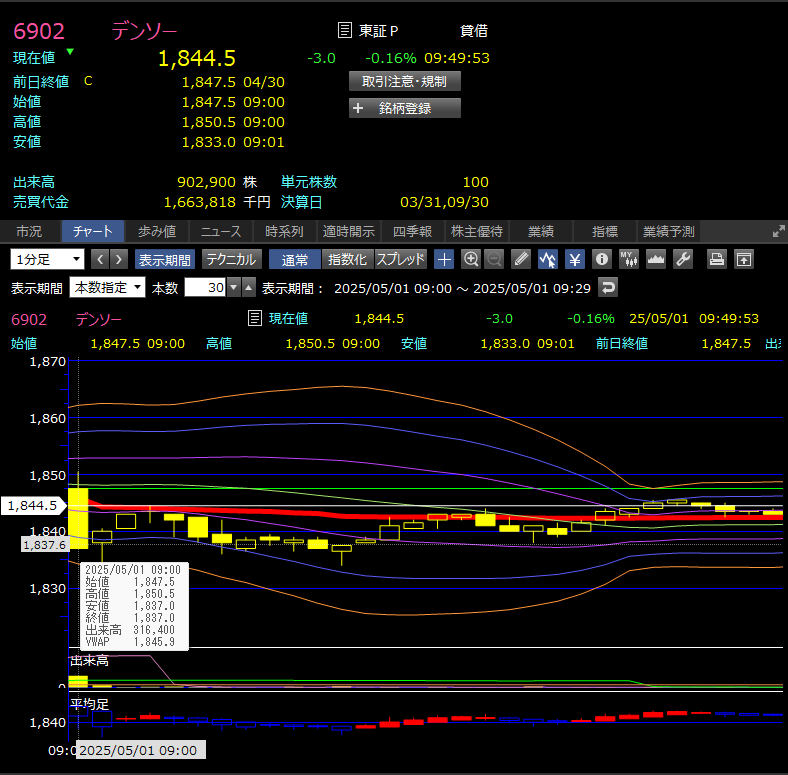Click the 1,837.6 cursor price label
Viewport: 788px width, 775px height.
tap(45, 545)
